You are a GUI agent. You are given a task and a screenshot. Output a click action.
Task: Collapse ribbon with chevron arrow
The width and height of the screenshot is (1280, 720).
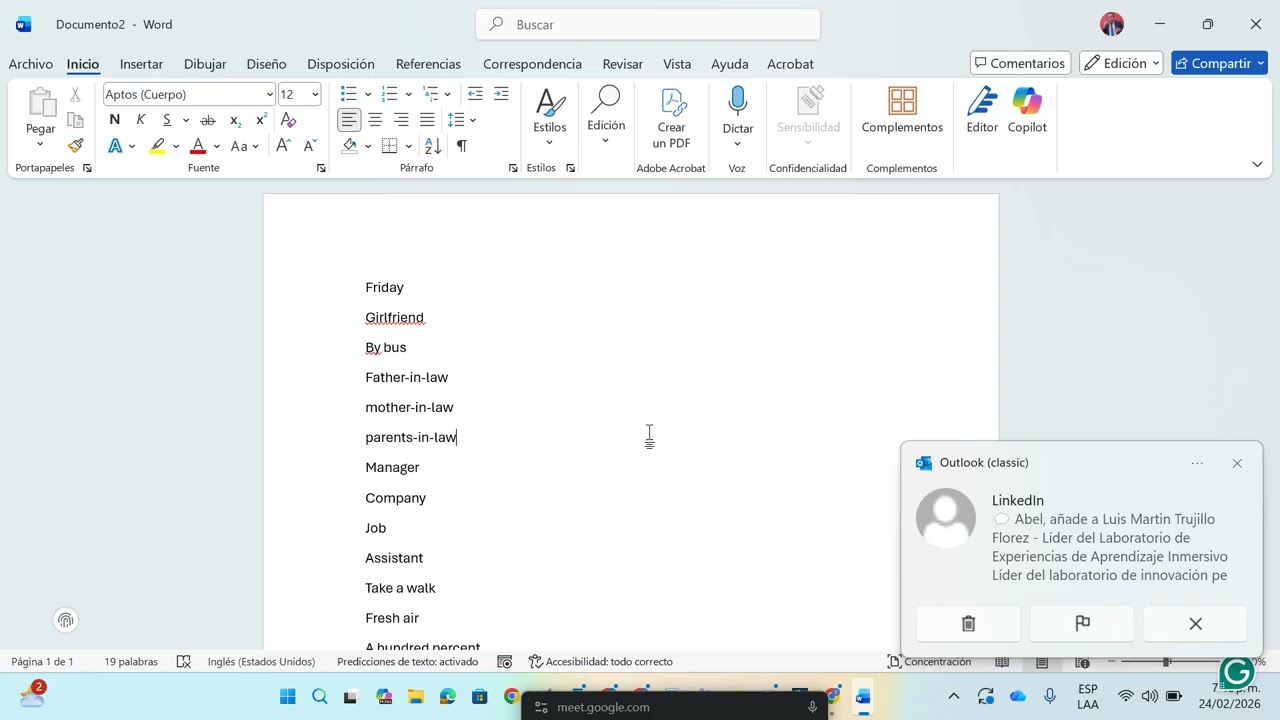click(x=1257, y=164)
